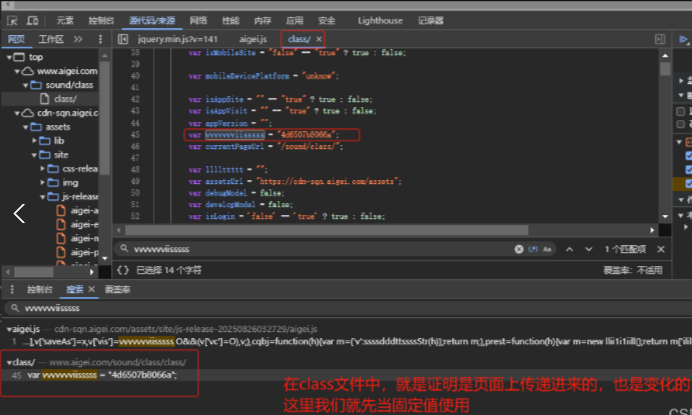Click the code editor scroll-up arrow

pos(665,56)
